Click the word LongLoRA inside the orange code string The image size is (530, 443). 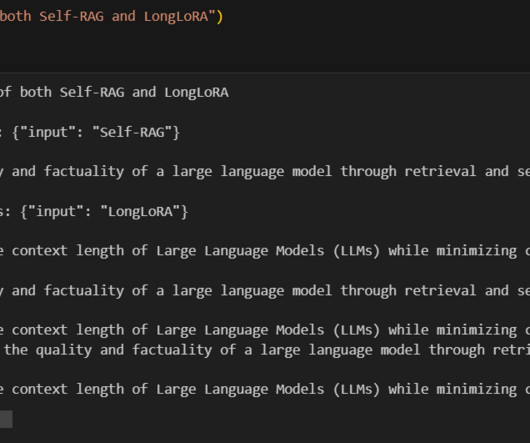(x=176, y=16)
